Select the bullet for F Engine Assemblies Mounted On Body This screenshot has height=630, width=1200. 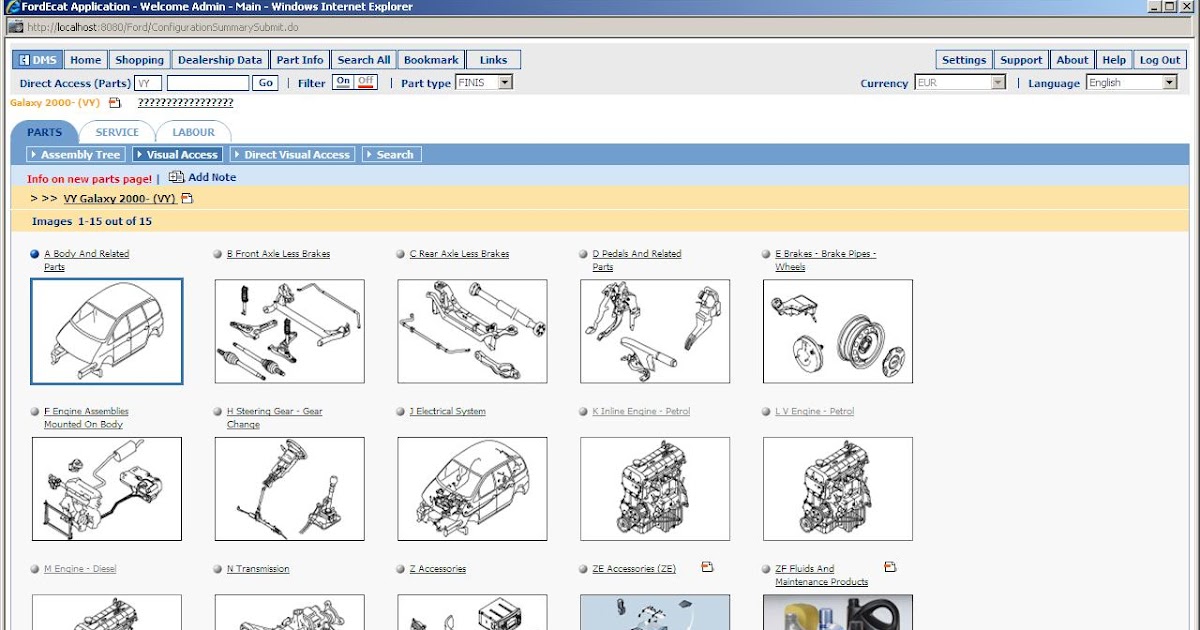35,411
